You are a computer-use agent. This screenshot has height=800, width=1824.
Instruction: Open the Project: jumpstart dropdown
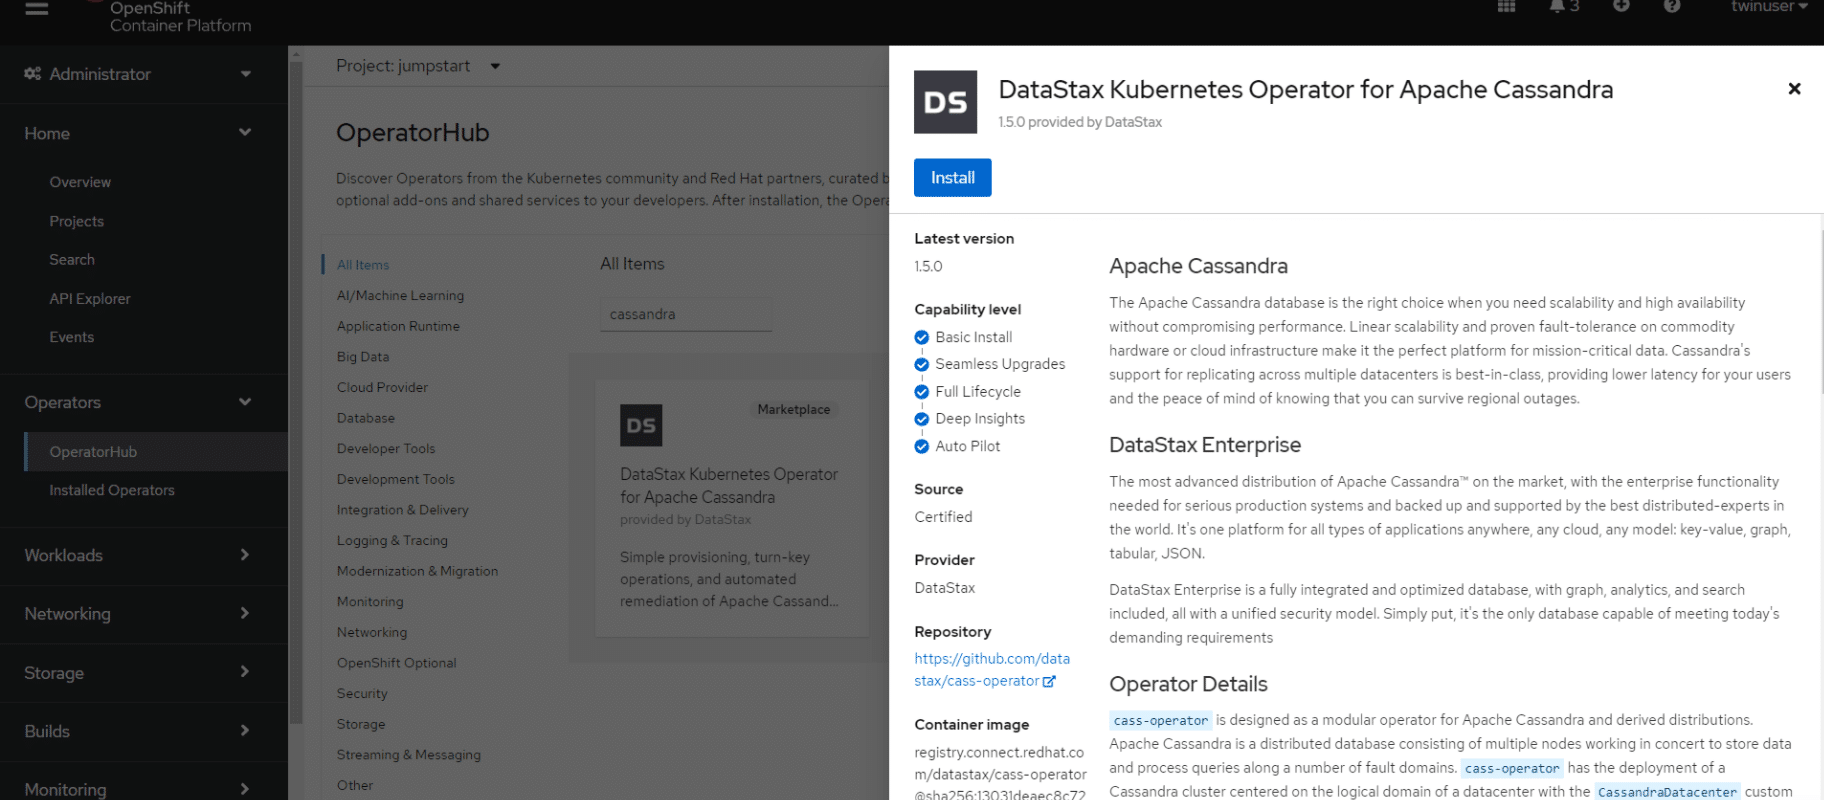pos(418,66)
